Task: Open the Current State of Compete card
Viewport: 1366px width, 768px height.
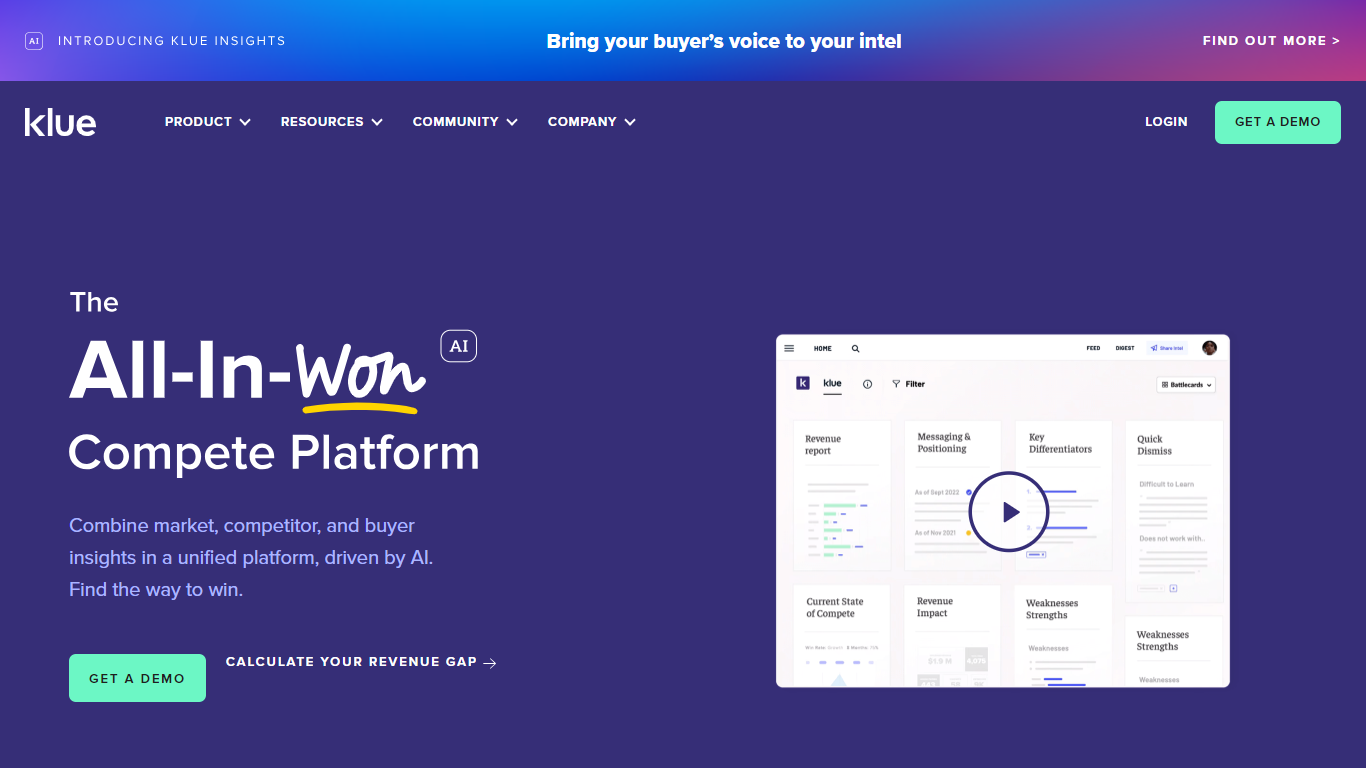Action: point(841,636)
